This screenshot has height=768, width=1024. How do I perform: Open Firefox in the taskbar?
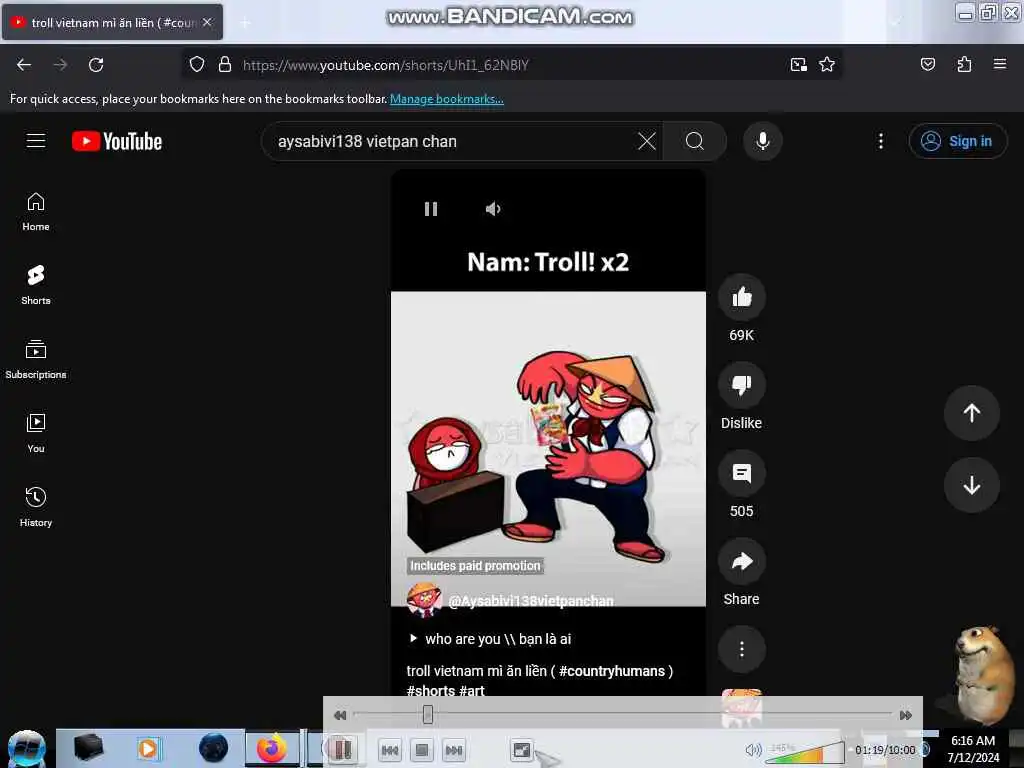point(272,748)
